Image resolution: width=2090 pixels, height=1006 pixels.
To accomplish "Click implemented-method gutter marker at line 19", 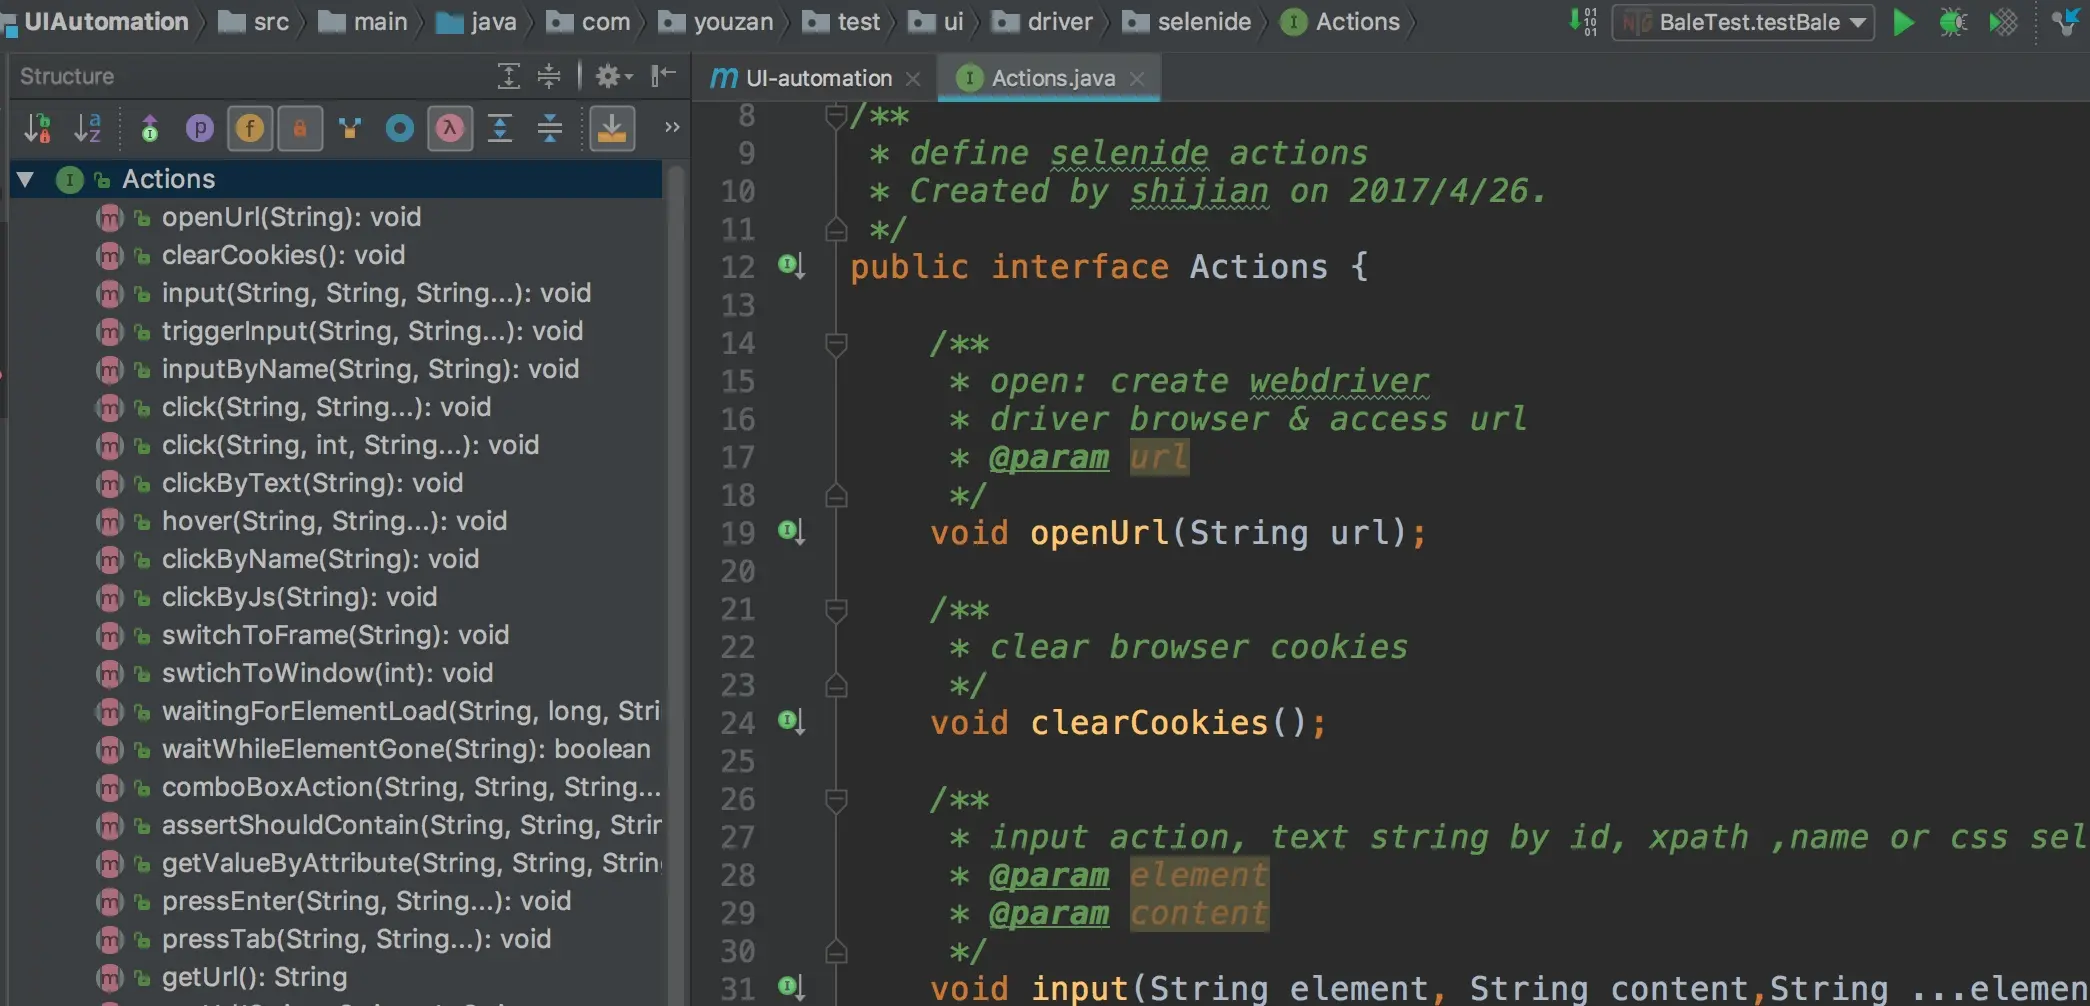I will pyautogui.click(x=791, y=531).
